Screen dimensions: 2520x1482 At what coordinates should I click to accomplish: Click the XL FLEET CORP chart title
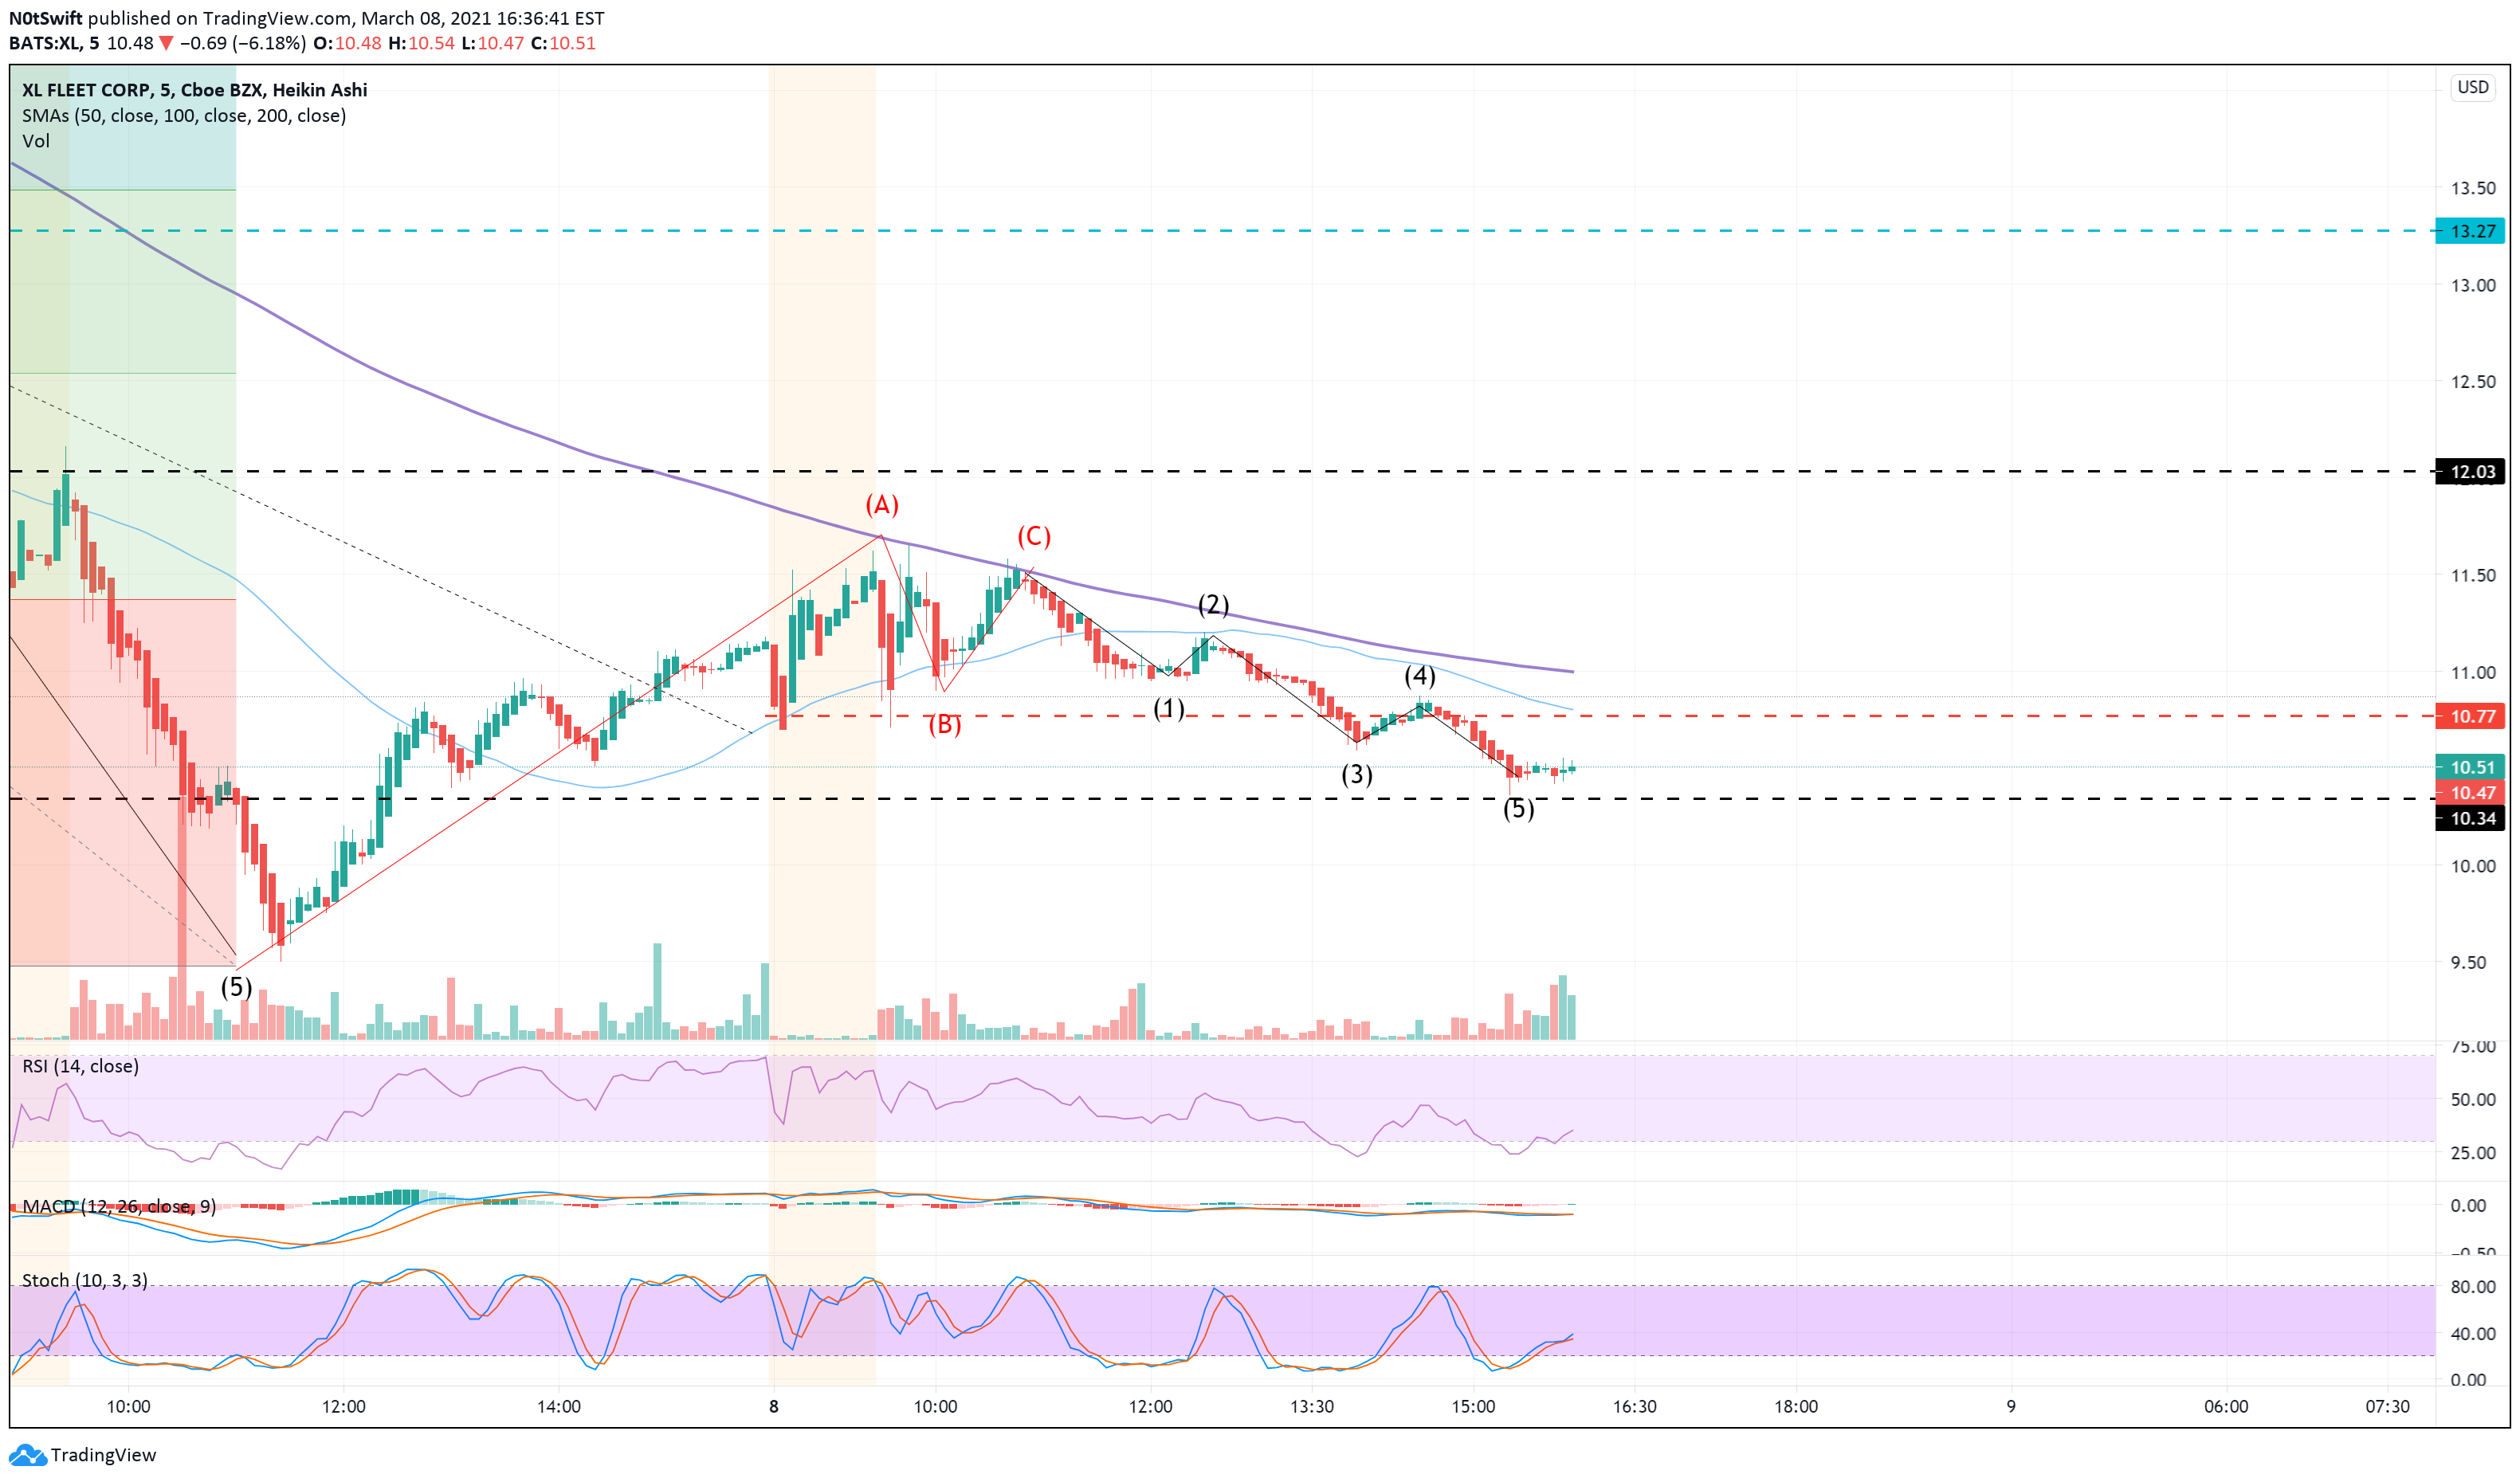click(x=195, y=90)
